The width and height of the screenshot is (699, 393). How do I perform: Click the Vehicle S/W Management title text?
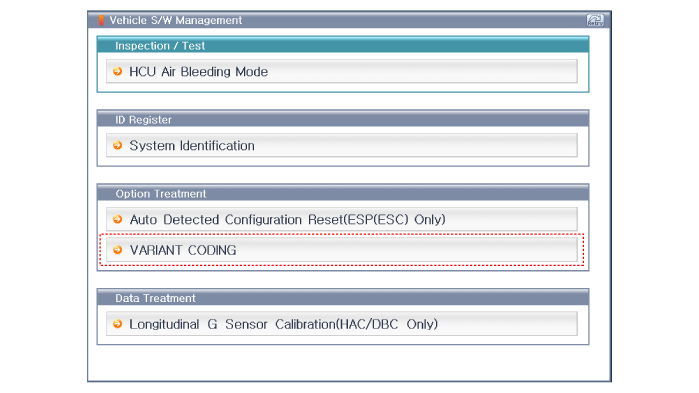coord(176,20)
